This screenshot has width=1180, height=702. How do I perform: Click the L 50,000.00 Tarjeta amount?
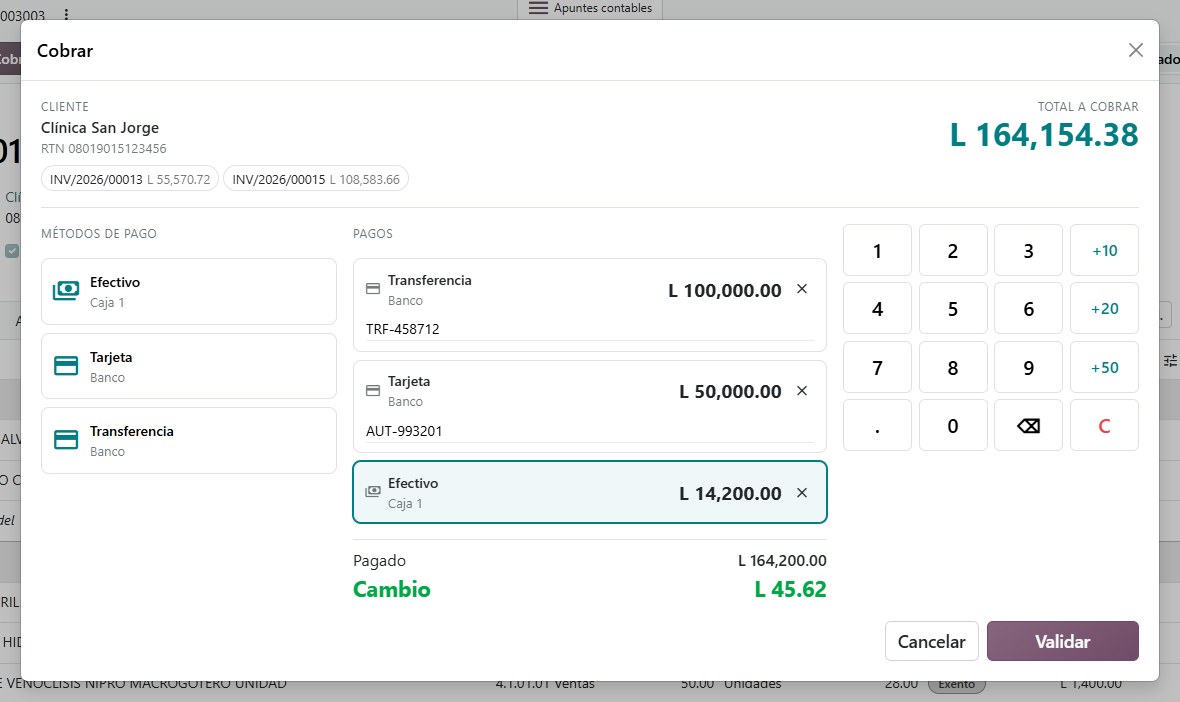[730, 392]
